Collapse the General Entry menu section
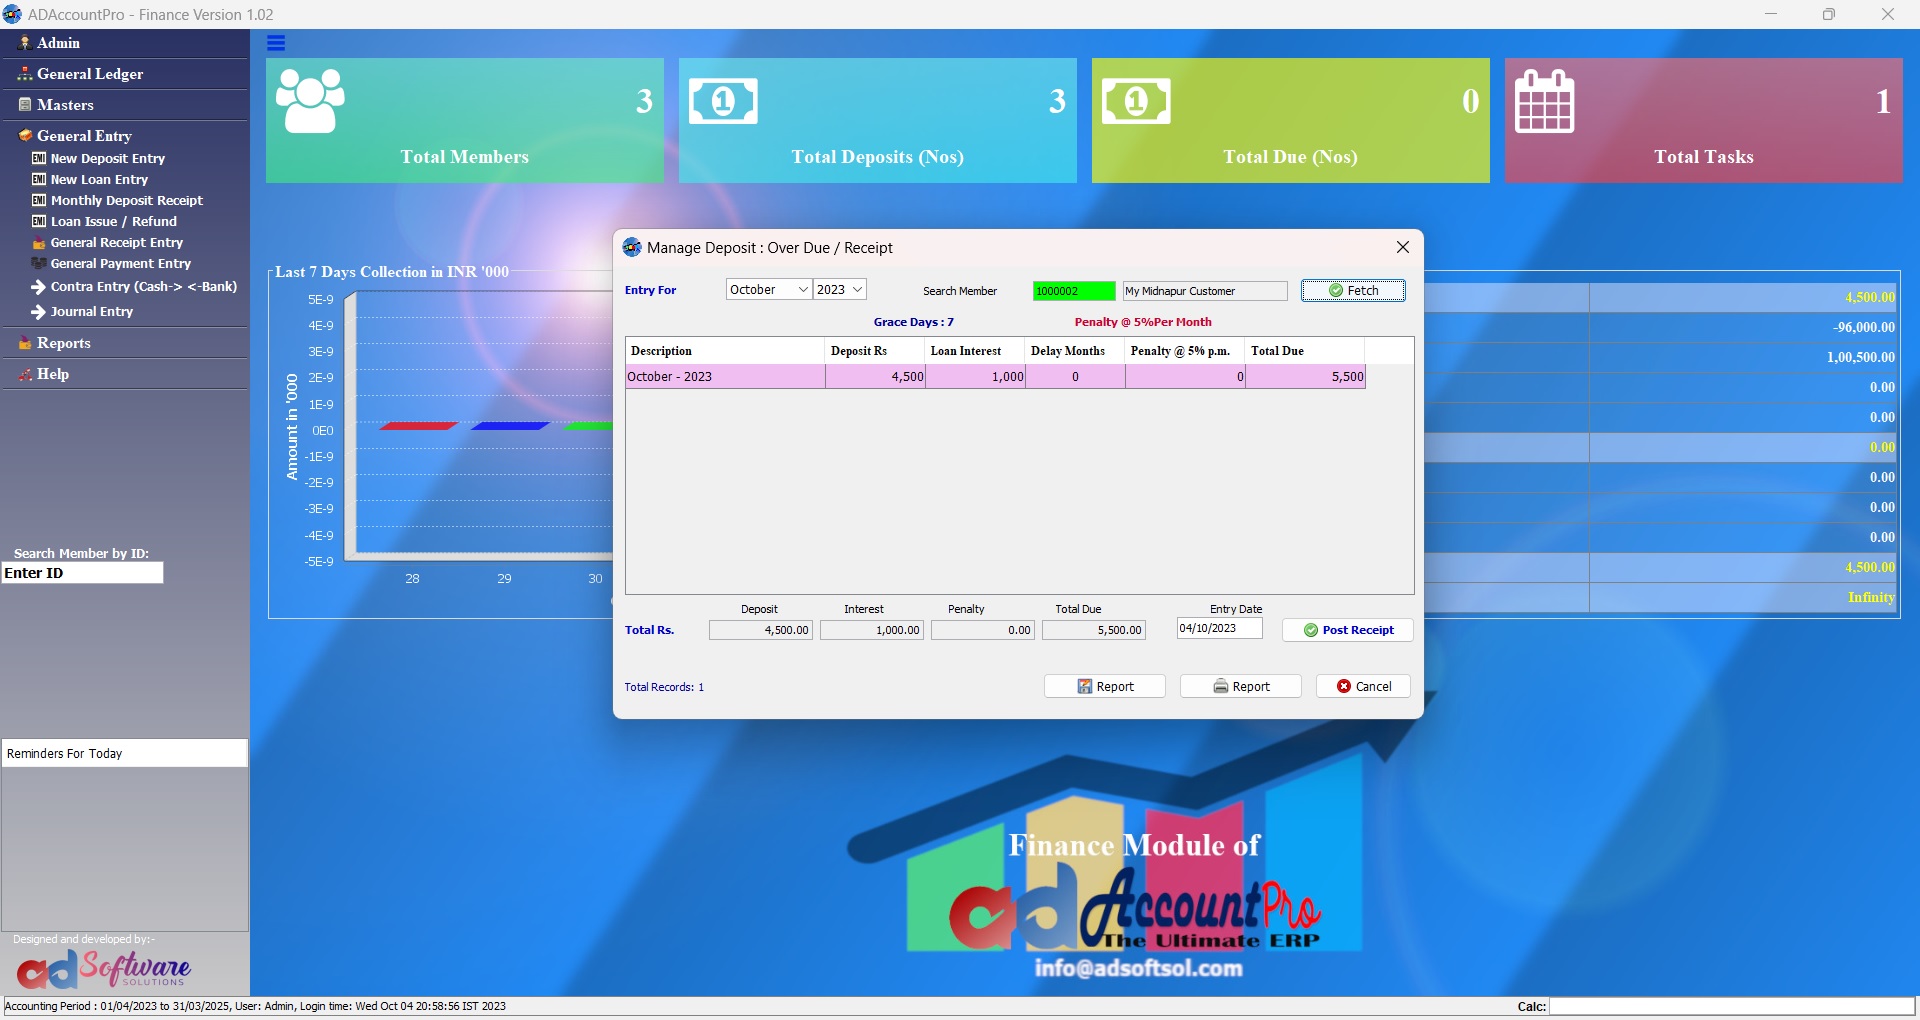1920x1020 pixels. (84, 136)
